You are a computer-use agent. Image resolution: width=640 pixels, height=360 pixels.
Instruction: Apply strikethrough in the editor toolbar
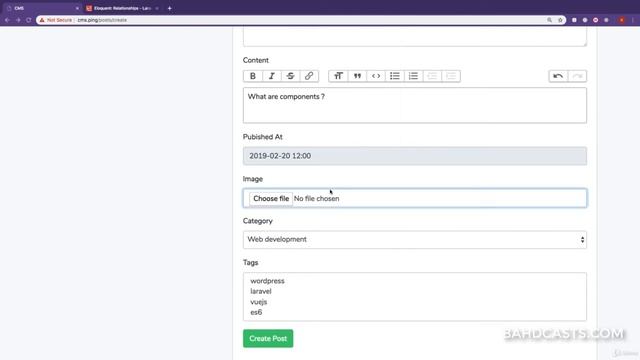pos(290,76)
